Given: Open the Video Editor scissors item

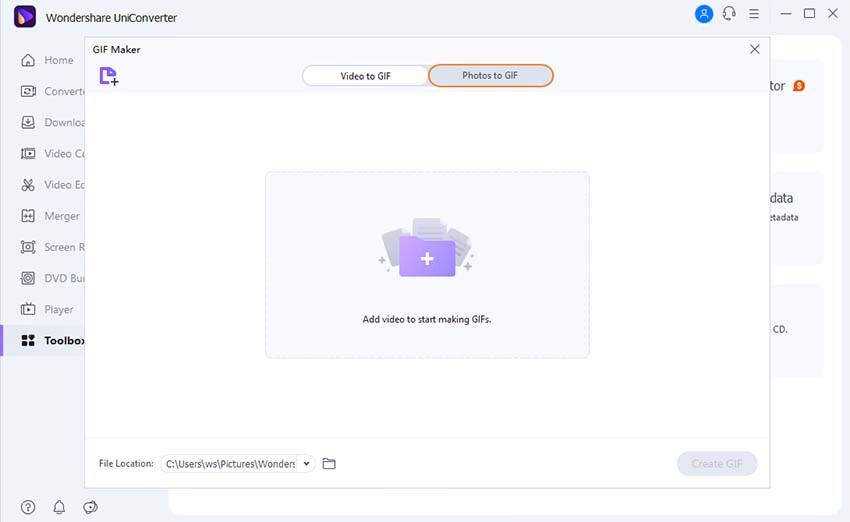Looking at the screenshot, I should coord(51,185).
